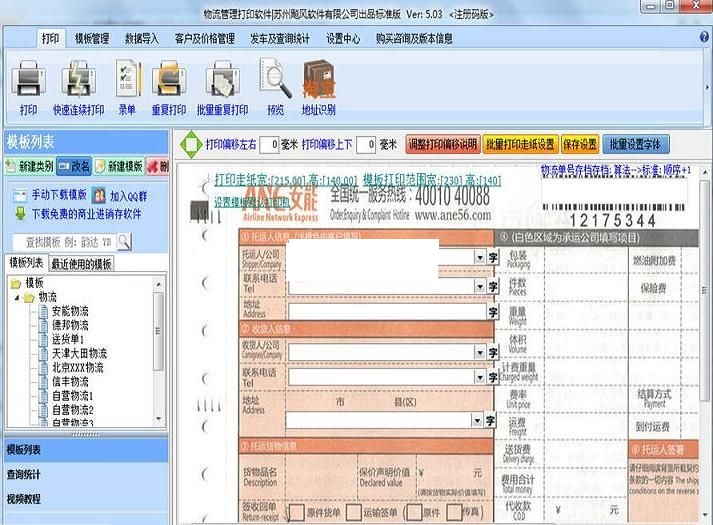This screenshot has height=525, width=713.
Task: Open the 数据导入 tab
Action: pos(142,39)
